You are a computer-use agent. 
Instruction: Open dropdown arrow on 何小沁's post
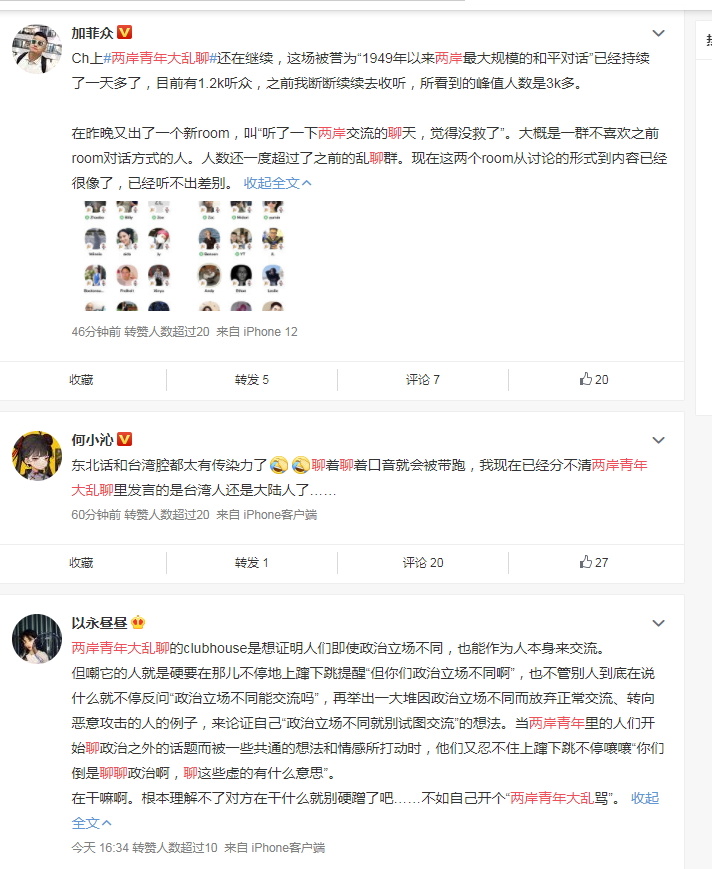[x=658, y=440]
